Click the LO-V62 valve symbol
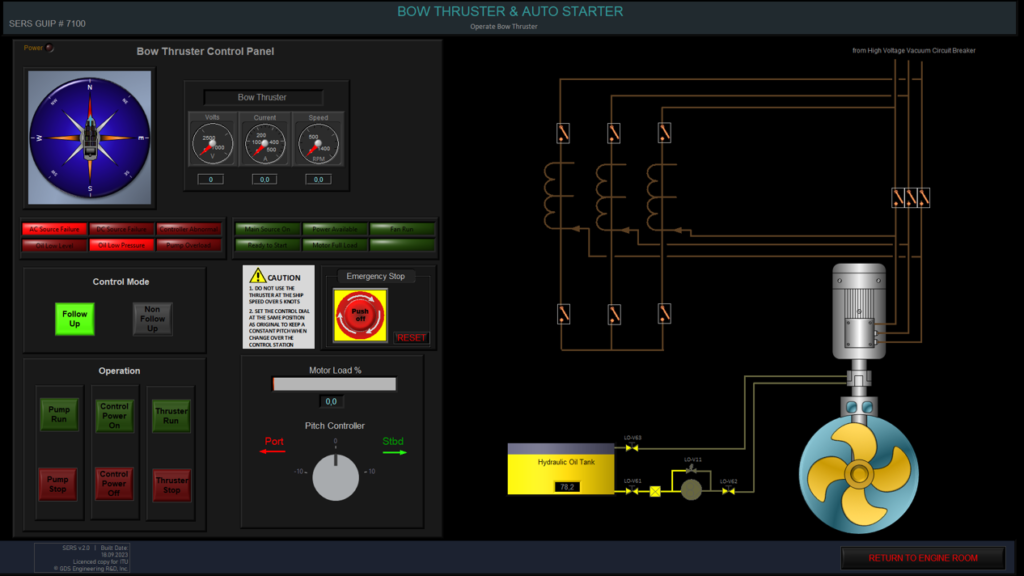The height and width of the screenshot is (576, 1024). pyautogui.click(x=730, y=491)
